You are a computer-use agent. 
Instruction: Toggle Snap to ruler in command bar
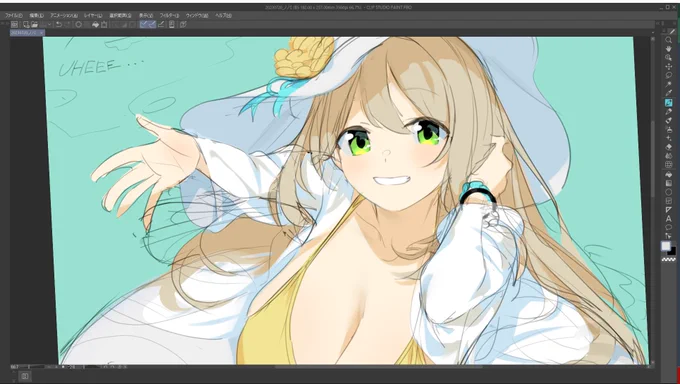coord(144,24)
